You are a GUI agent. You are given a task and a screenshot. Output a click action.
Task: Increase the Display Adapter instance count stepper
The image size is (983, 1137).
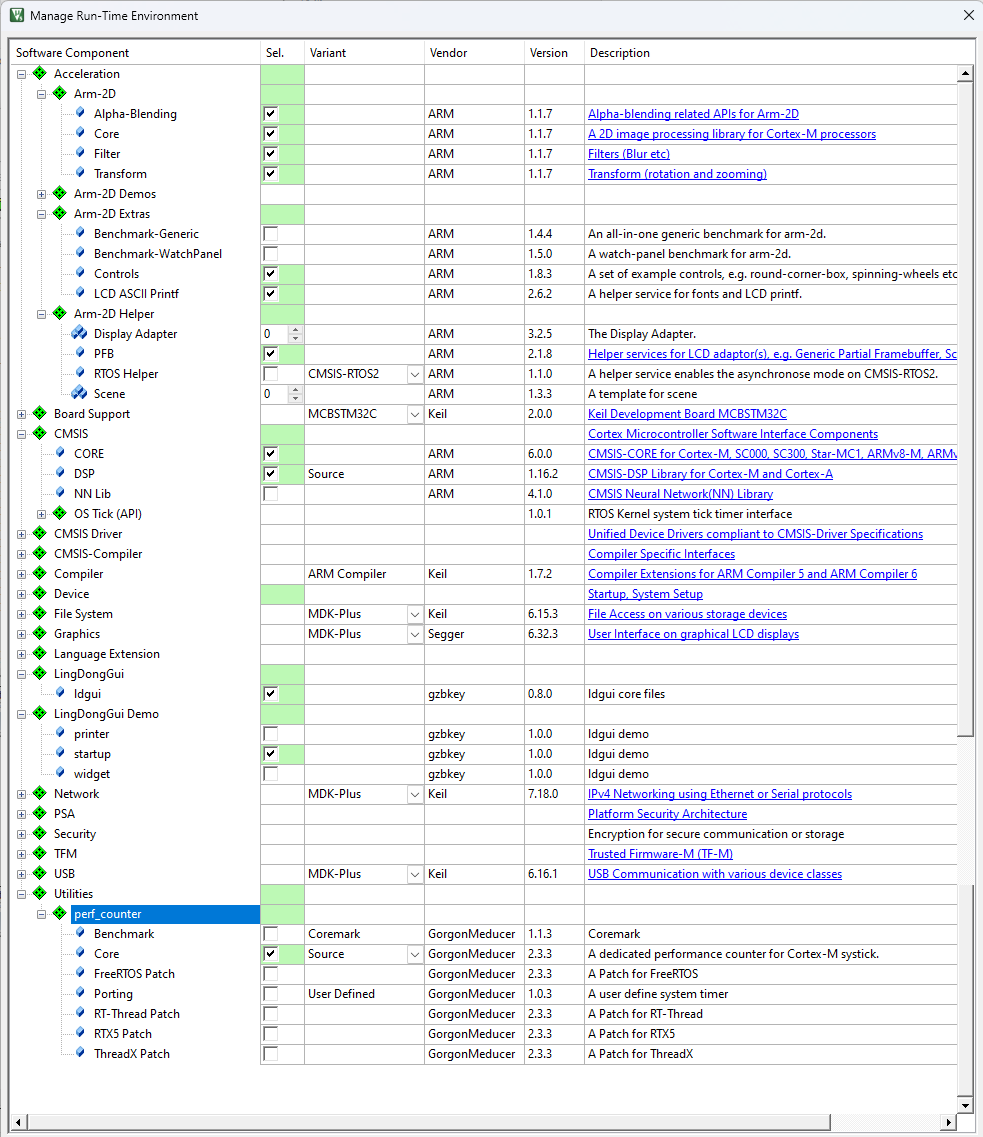tap(295, 330)
